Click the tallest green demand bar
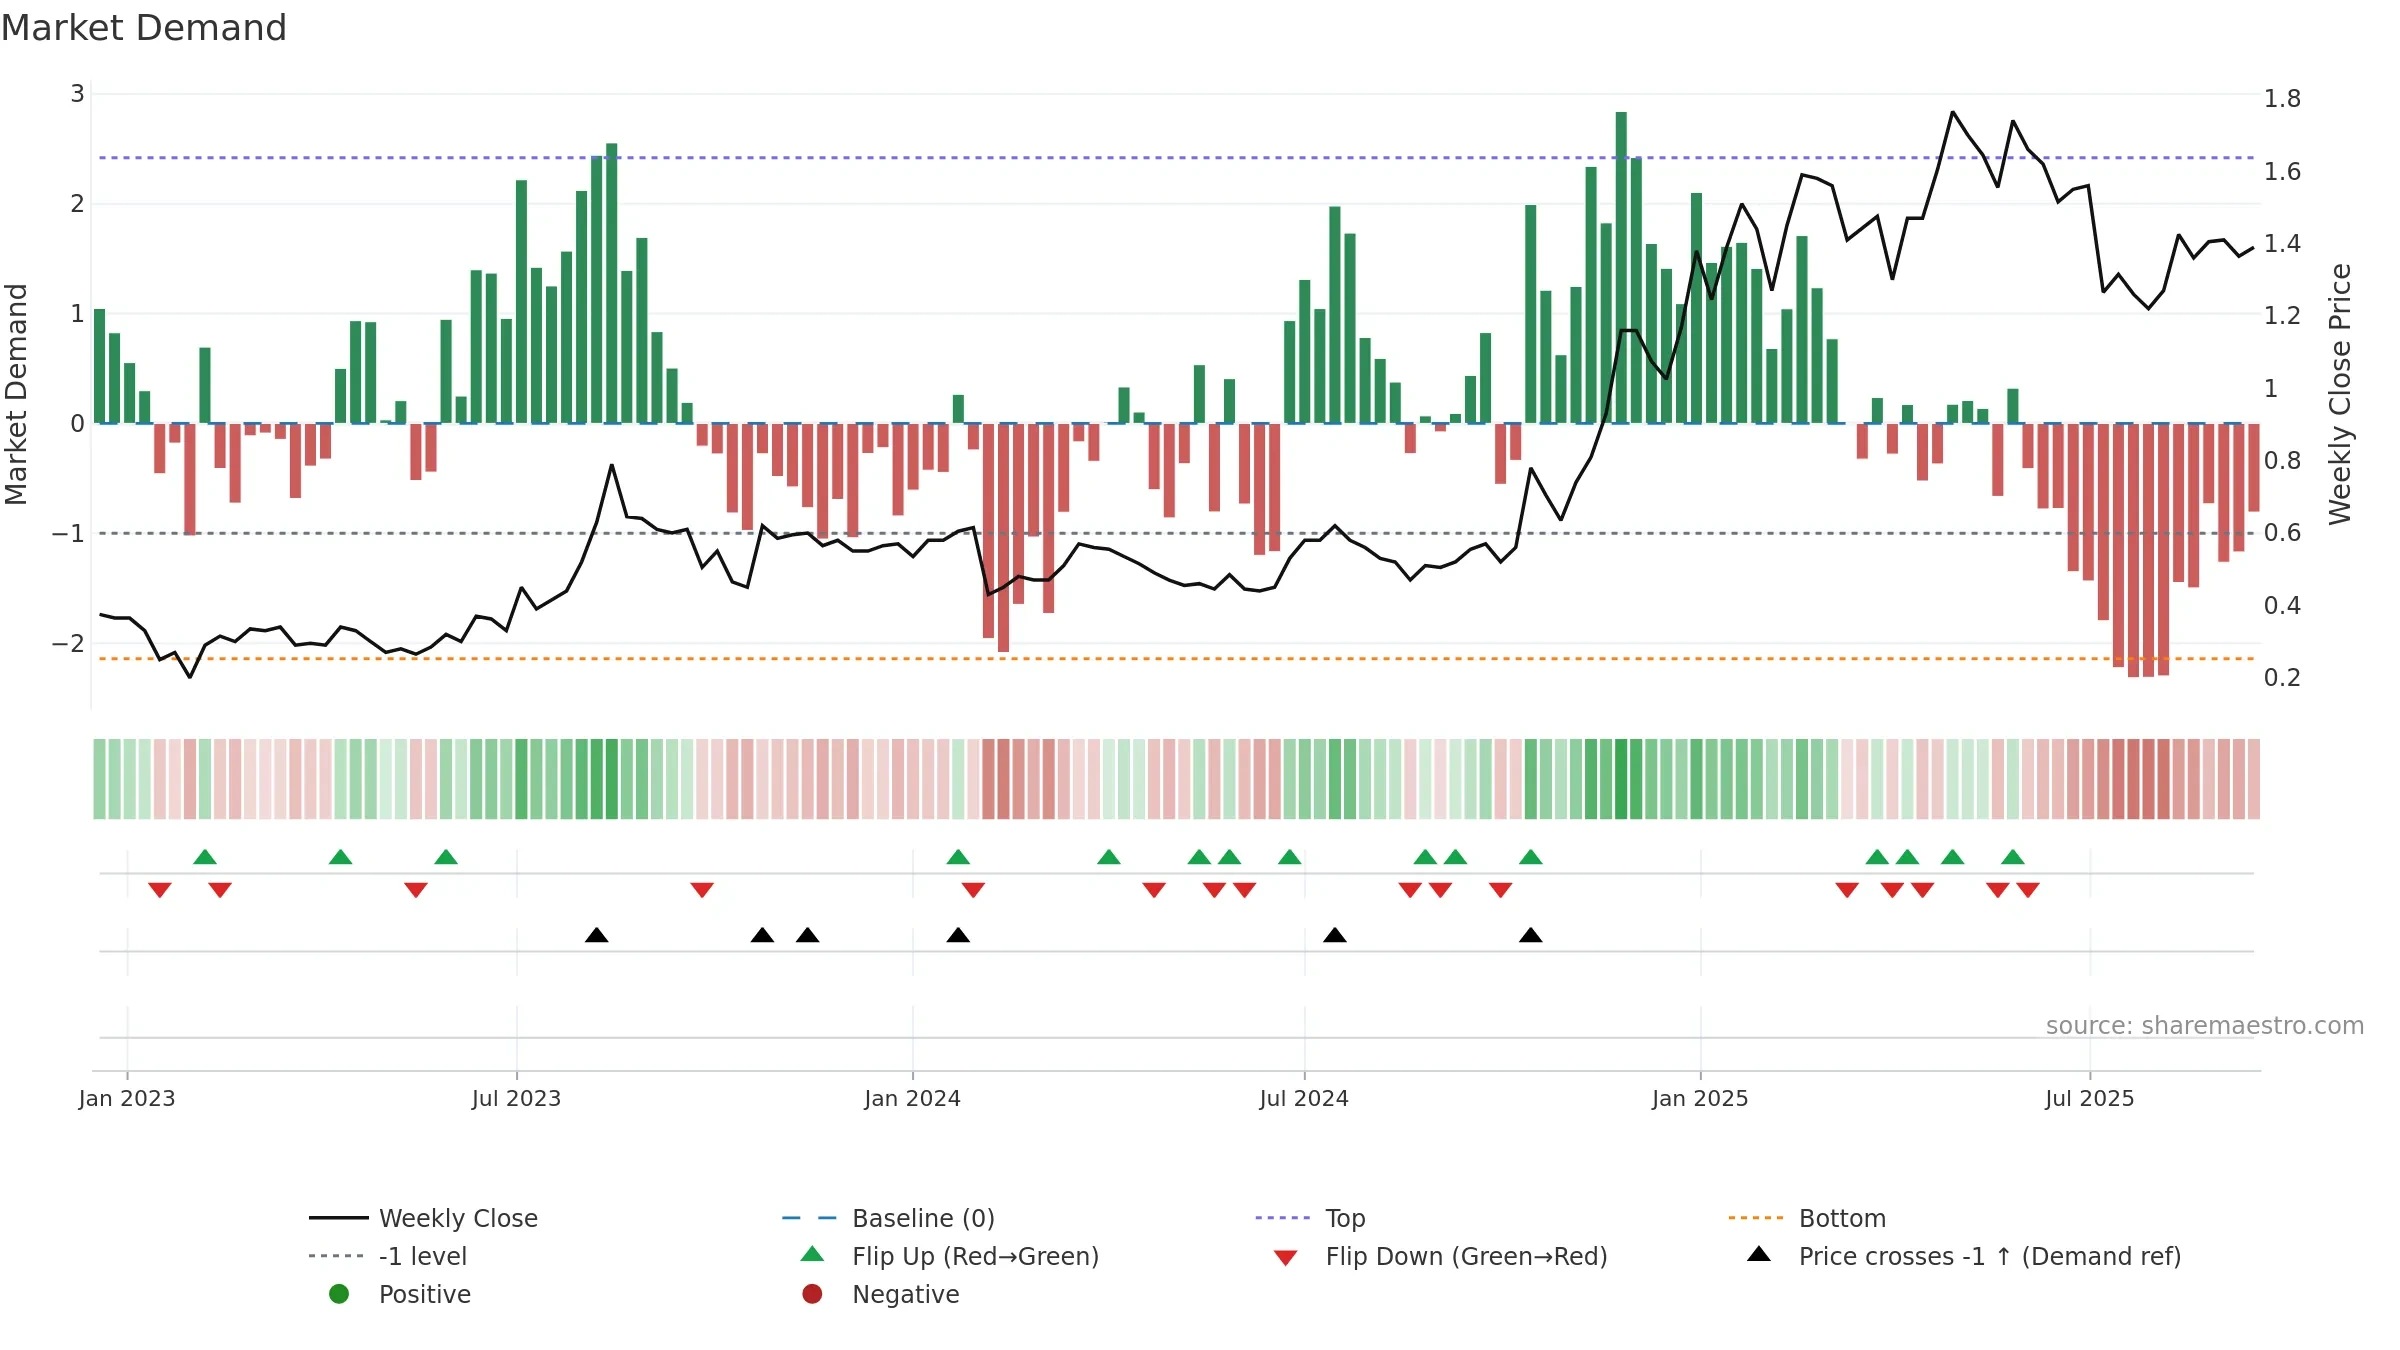The height and width of the screenshot is (1350, 2400). [1621, 267]
